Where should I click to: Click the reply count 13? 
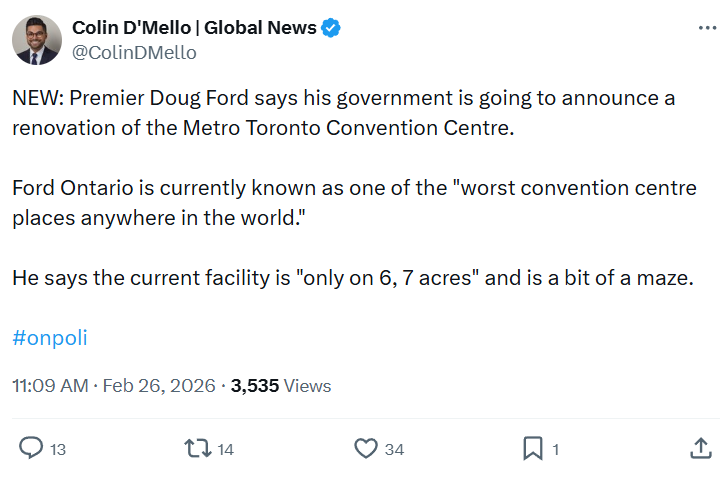pyautogui.click(x=58, y=450)
